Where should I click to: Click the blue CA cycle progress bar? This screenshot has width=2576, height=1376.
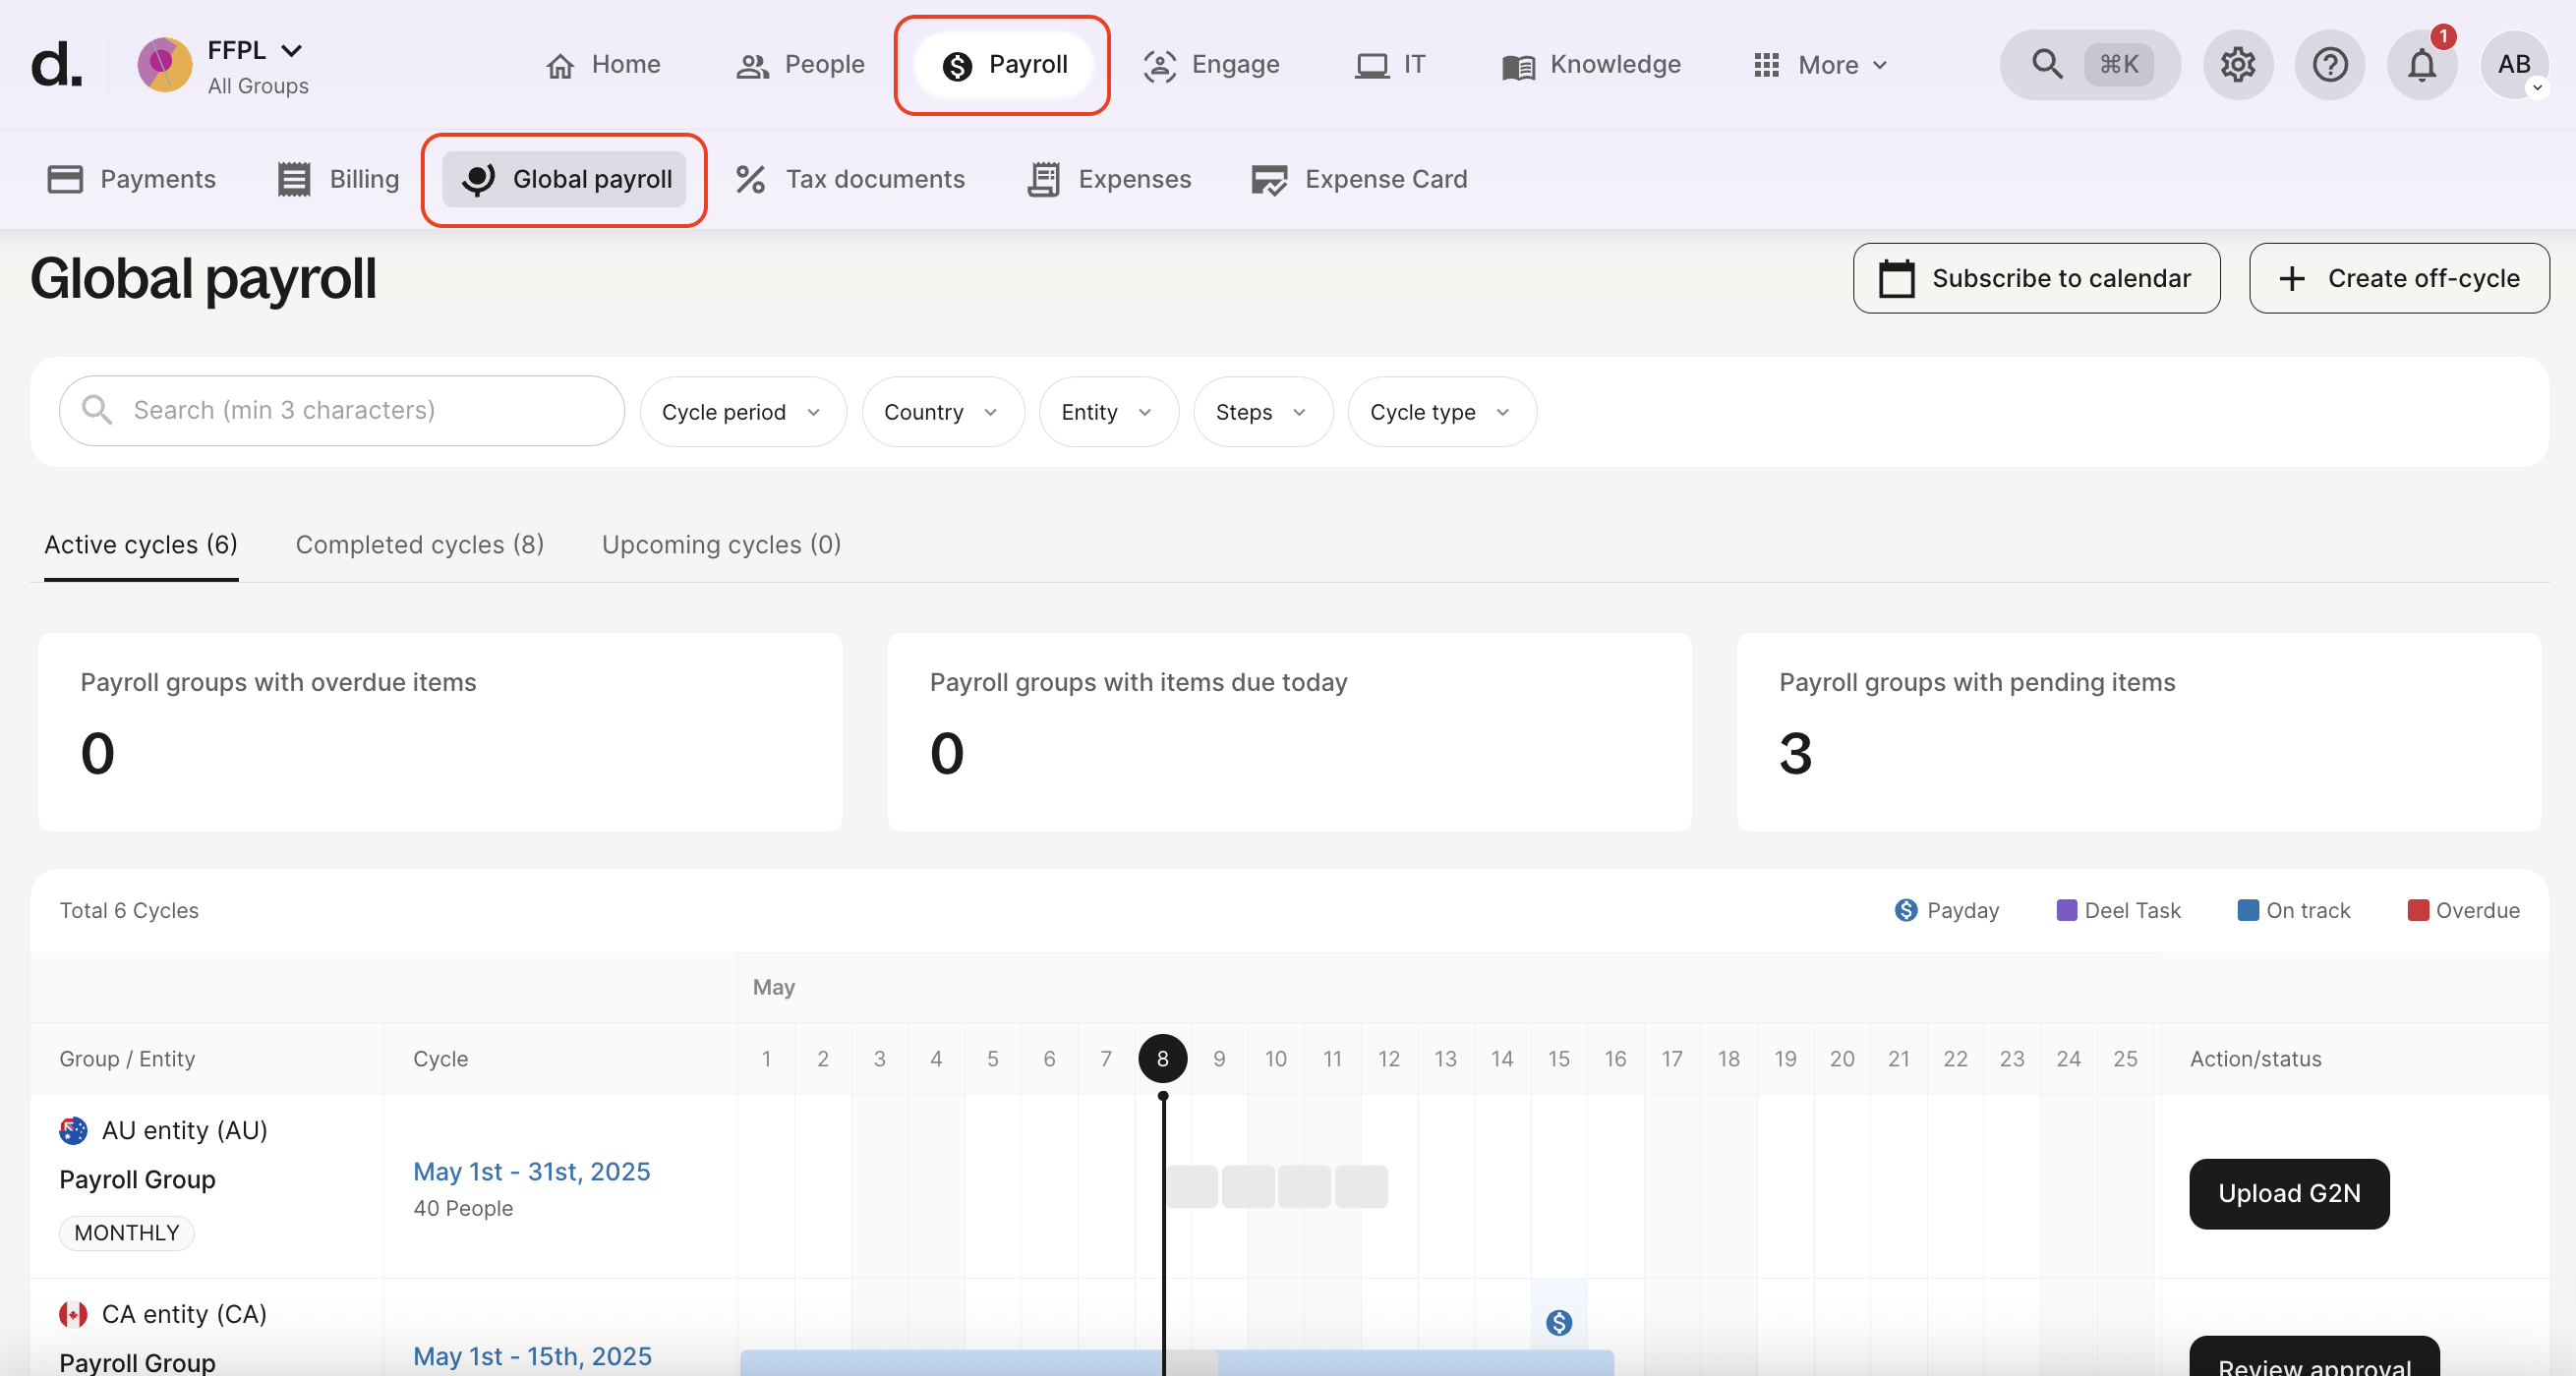tap(1177, 1363)
